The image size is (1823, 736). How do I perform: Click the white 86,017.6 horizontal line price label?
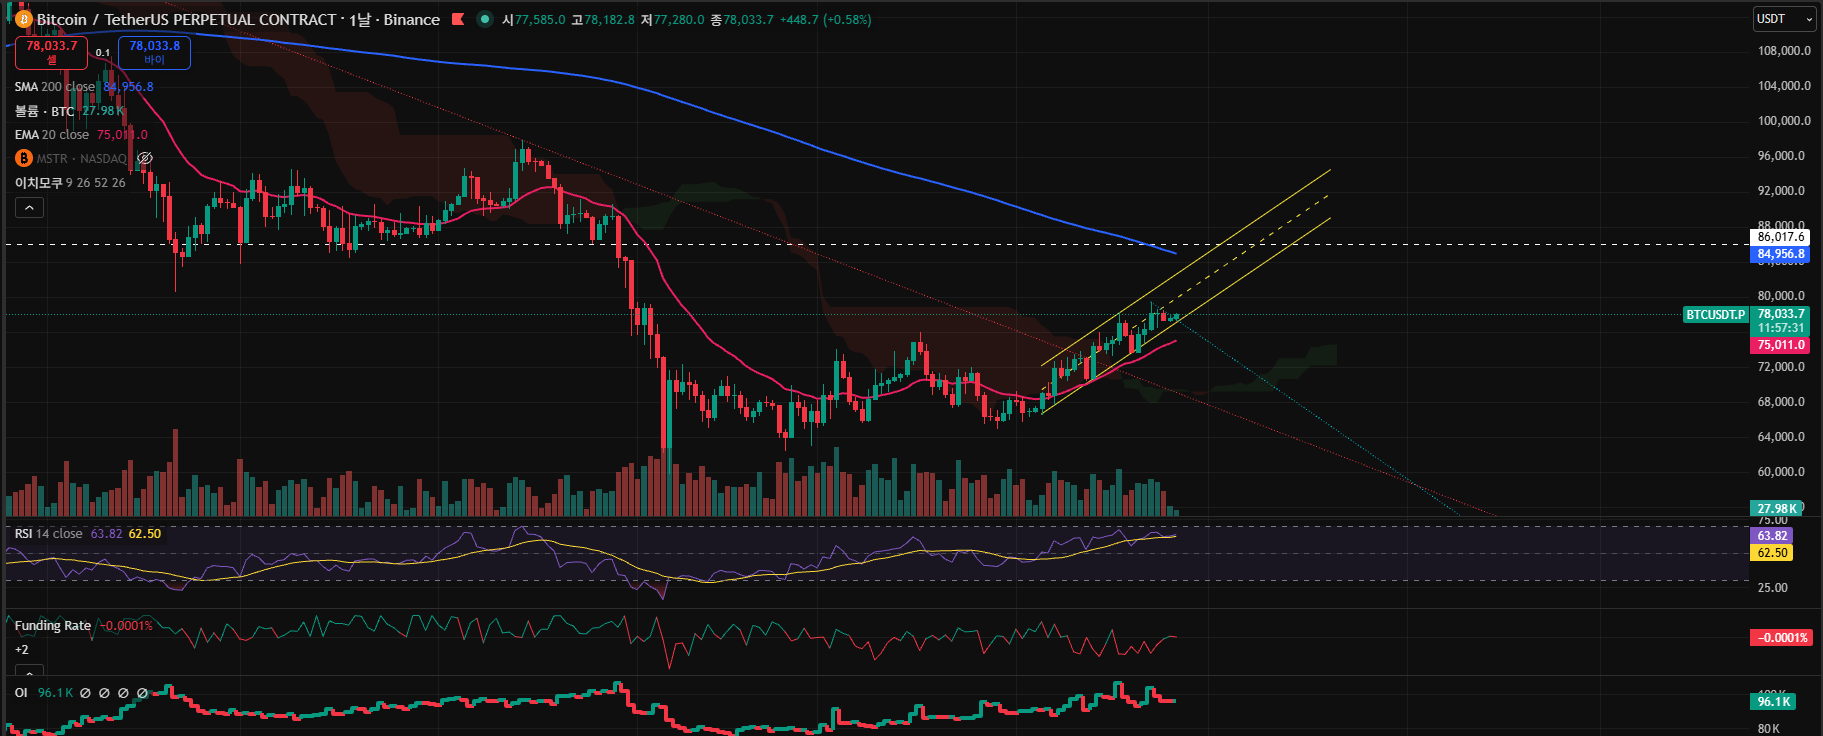pyautogui.click(x=1781, y=237)
